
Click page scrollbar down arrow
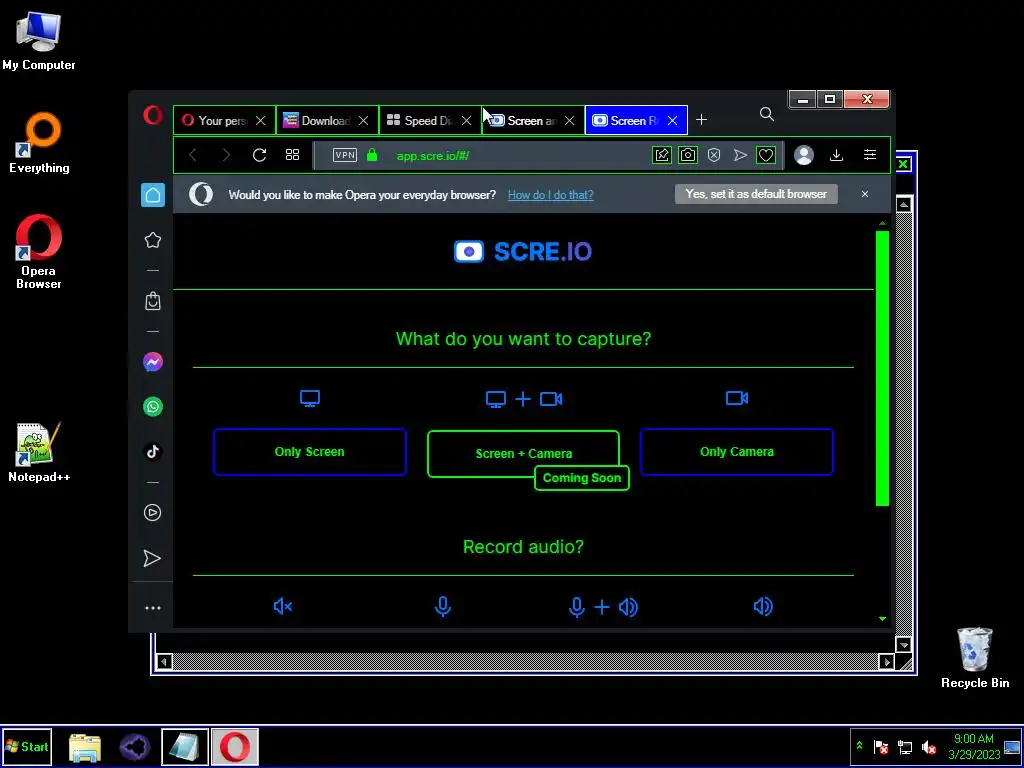pyautogui.click(x=882, y=618)
